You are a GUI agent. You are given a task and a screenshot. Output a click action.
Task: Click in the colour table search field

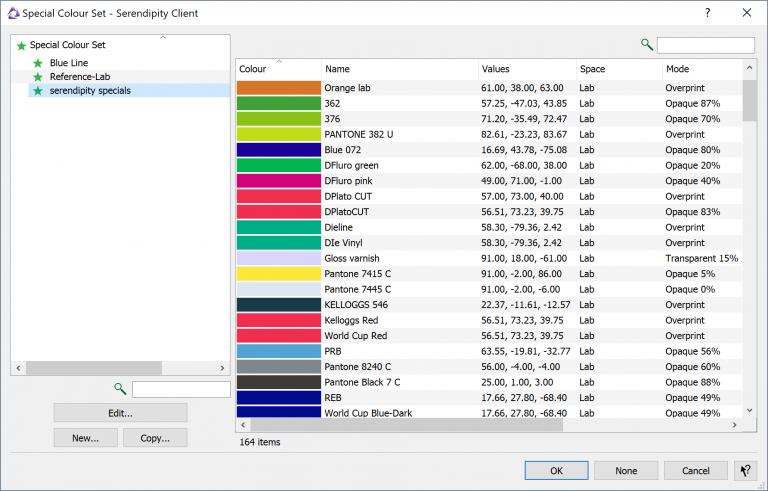tap(705, 45)
